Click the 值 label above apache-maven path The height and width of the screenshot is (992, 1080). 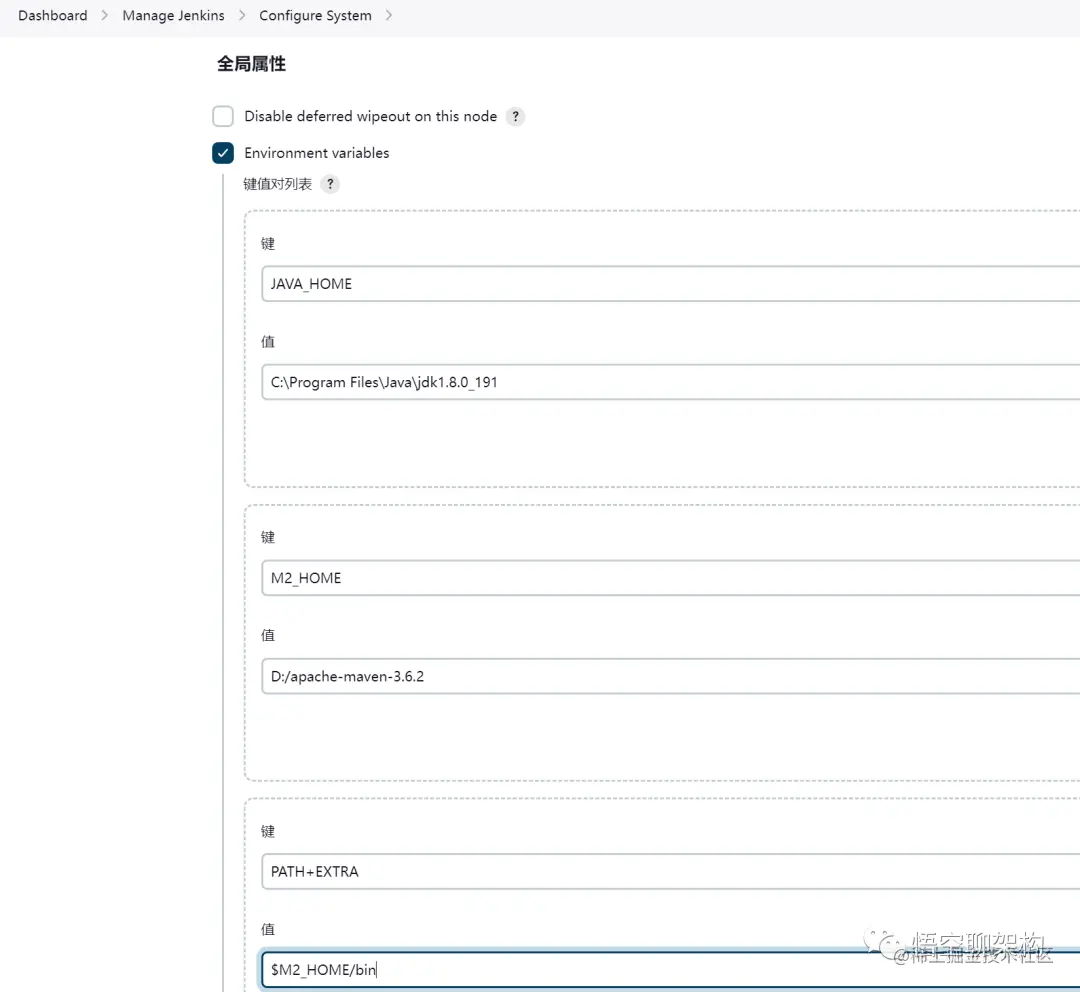coord(268,635)
